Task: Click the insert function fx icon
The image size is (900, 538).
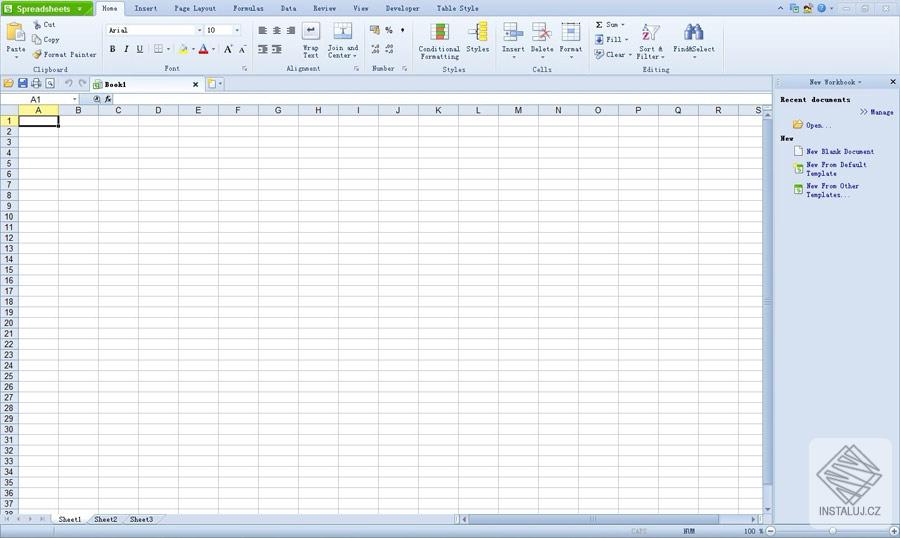Action: 108,99
